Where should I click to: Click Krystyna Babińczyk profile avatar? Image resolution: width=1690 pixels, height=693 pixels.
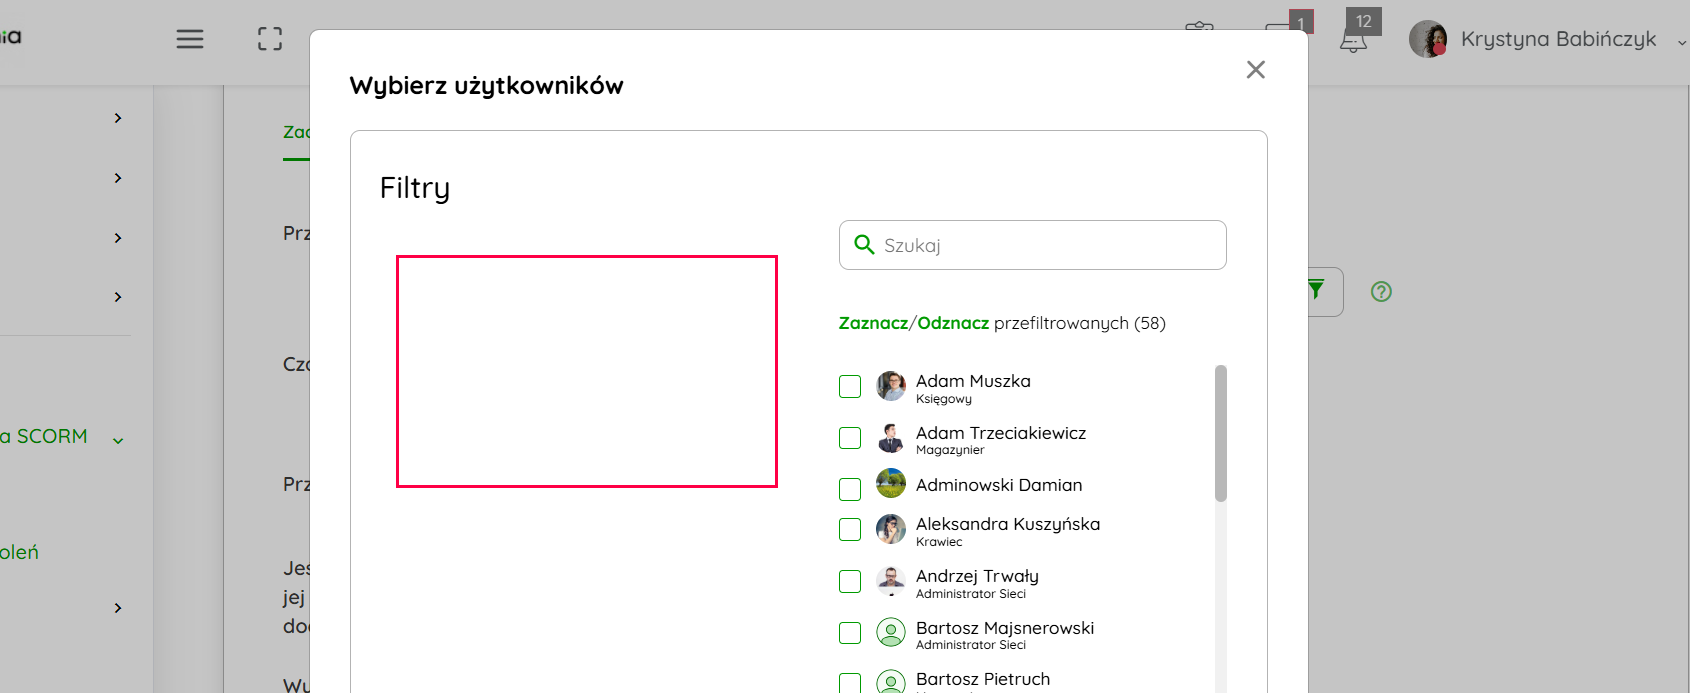tap(1428, 39)
